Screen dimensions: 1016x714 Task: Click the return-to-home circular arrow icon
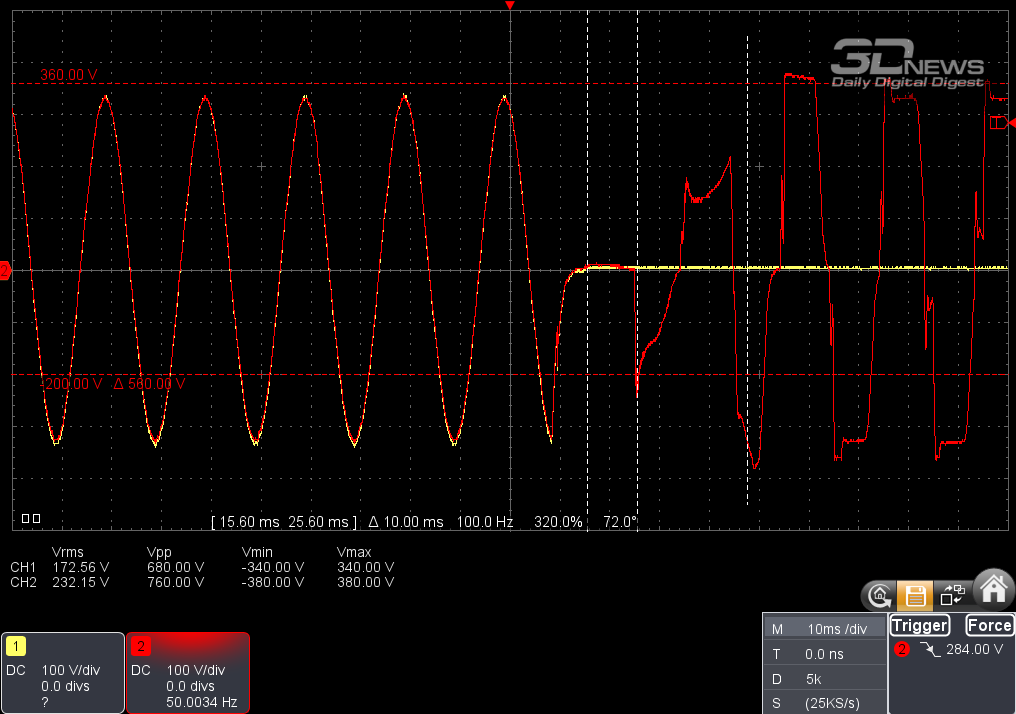(x=878, y=597)
